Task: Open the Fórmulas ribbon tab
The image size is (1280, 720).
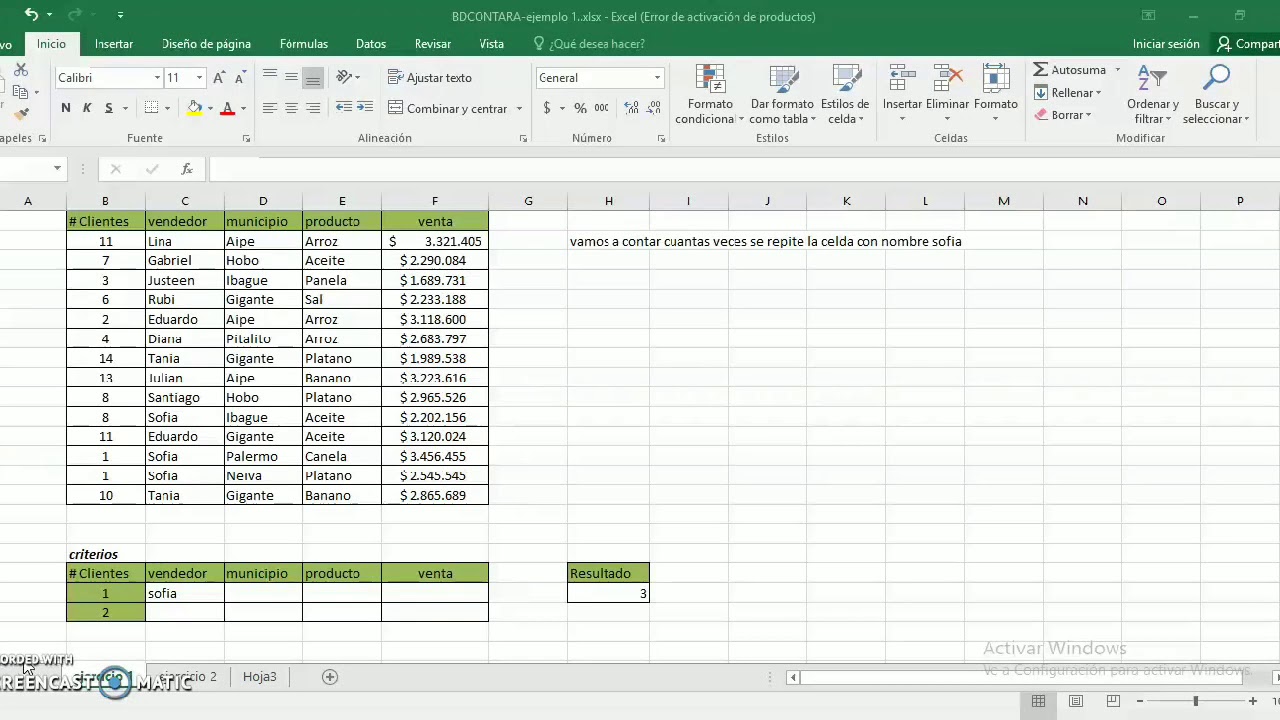Action: [304, 44]
